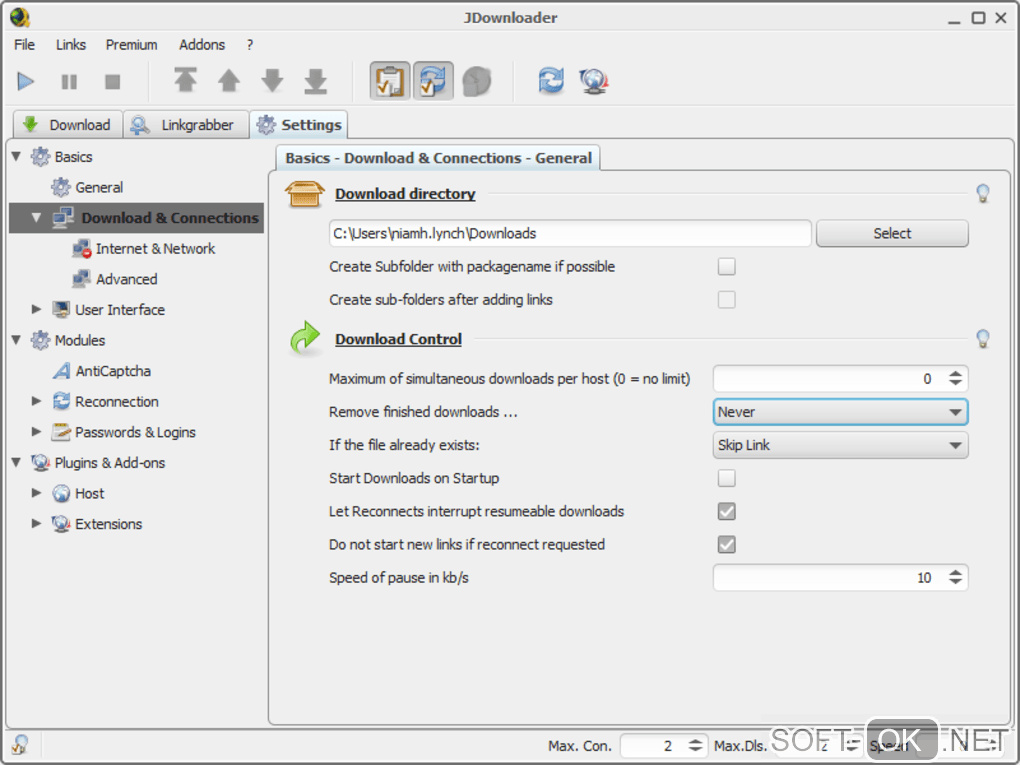Image resolution: width=1020 pixels, height=765 pixels.
Task: Click the globe update icon in toolbar
Action: (594, 82)
